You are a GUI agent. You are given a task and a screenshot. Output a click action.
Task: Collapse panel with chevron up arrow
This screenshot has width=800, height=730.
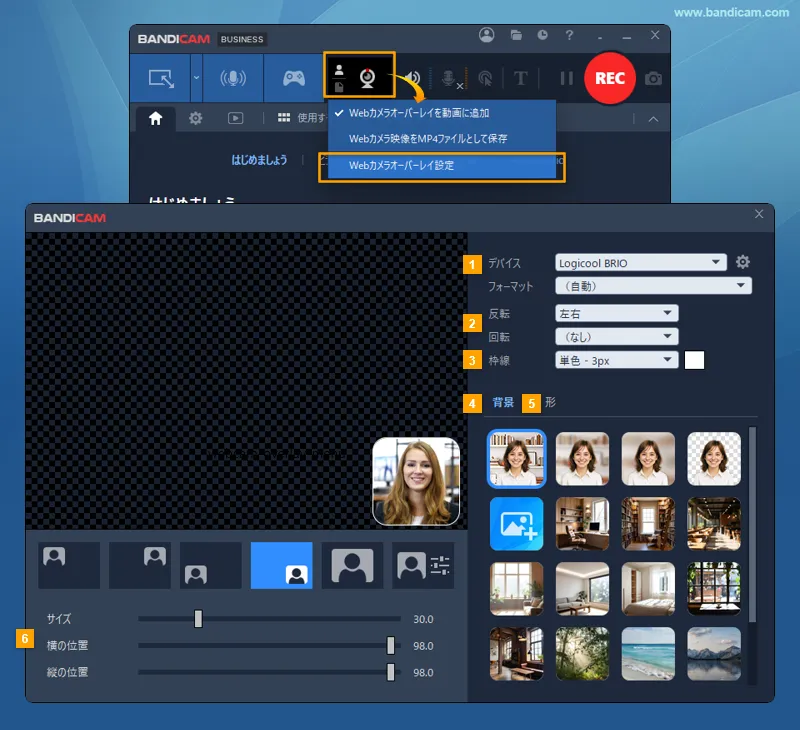tap(653, 119)
